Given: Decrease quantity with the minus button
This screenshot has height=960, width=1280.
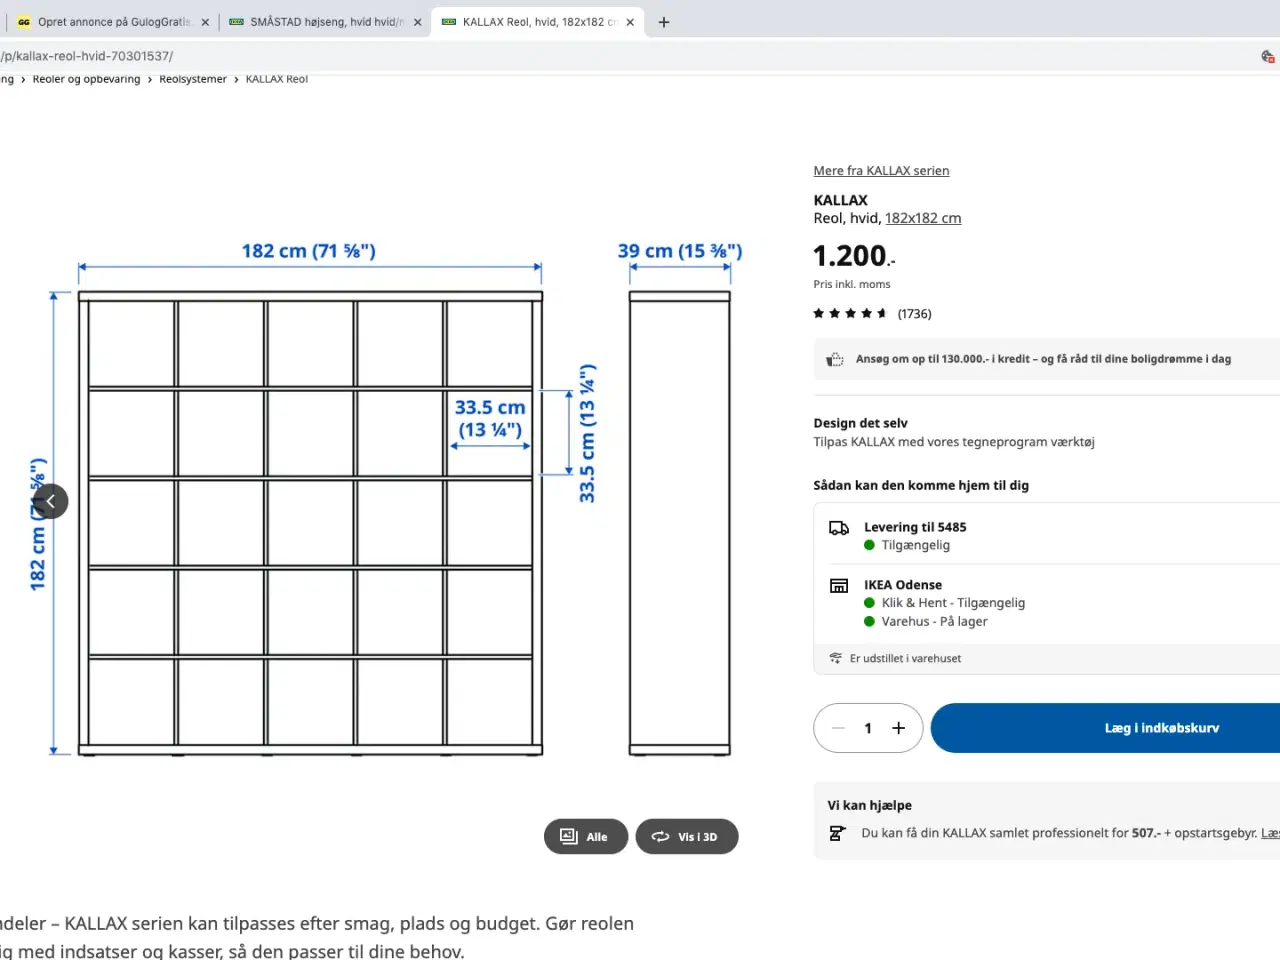Looking at the screenshot, I should pyautogui.click(x=838, y=728).
